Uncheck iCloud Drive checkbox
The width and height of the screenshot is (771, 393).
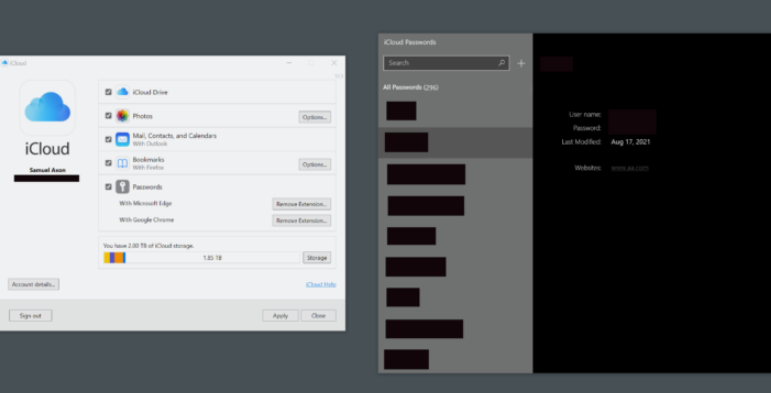(108, 92)
